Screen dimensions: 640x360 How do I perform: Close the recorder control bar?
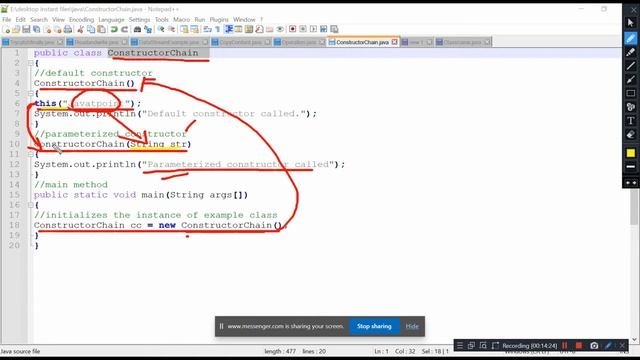[622, 345]
